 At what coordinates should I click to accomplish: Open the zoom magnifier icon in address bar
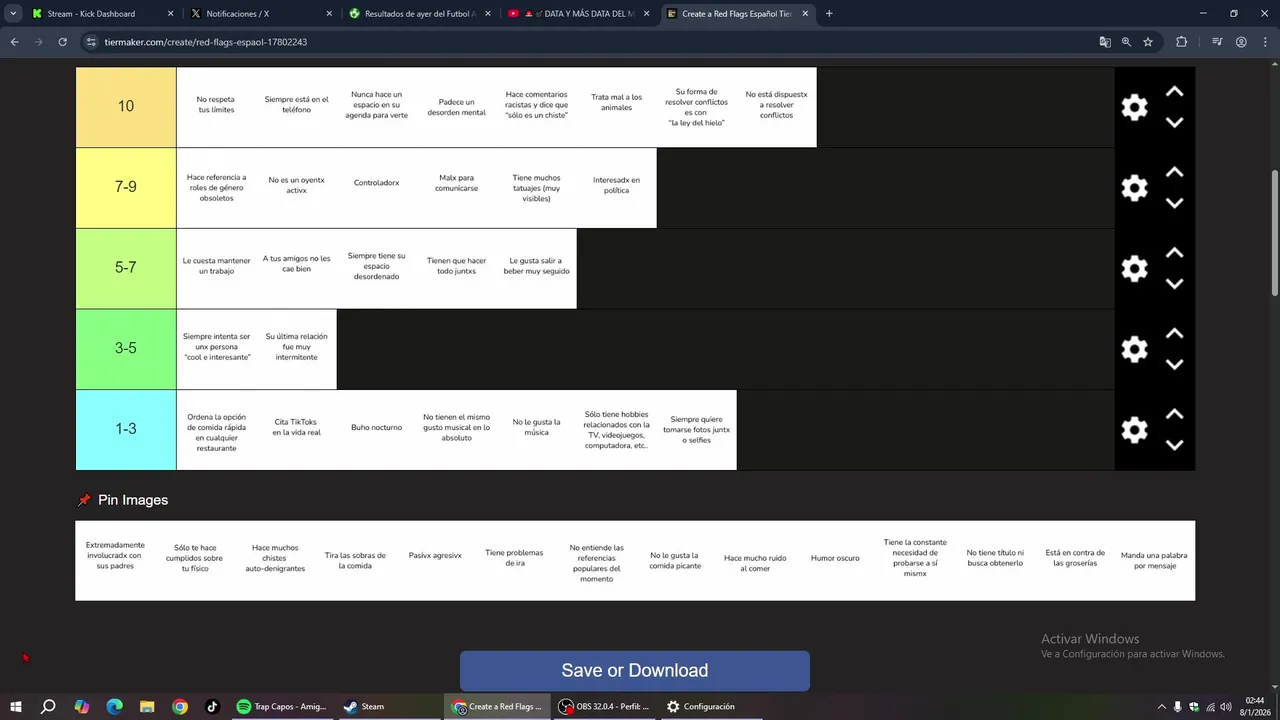(x=1126, y=42)
